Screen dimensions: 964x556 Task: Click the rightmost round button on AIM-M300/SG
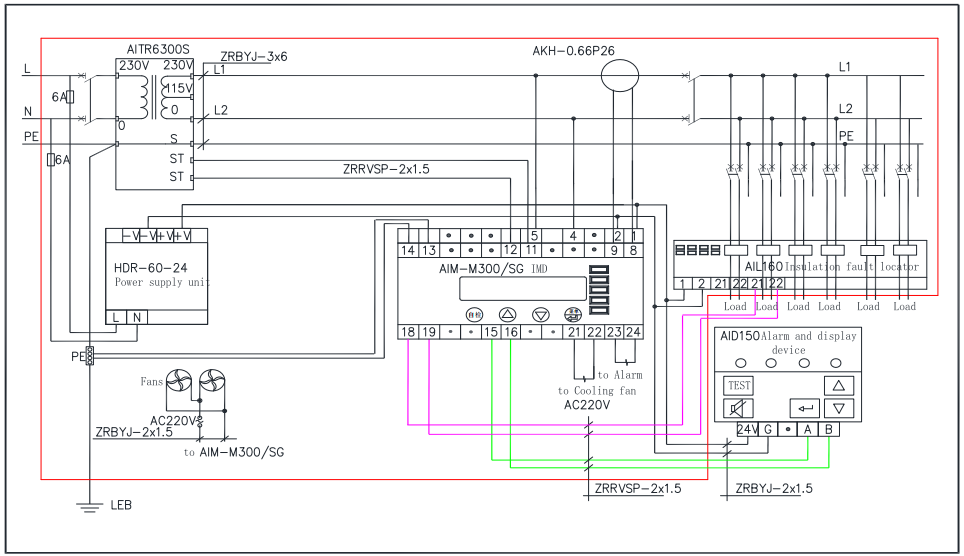click(x=573, y=315)
